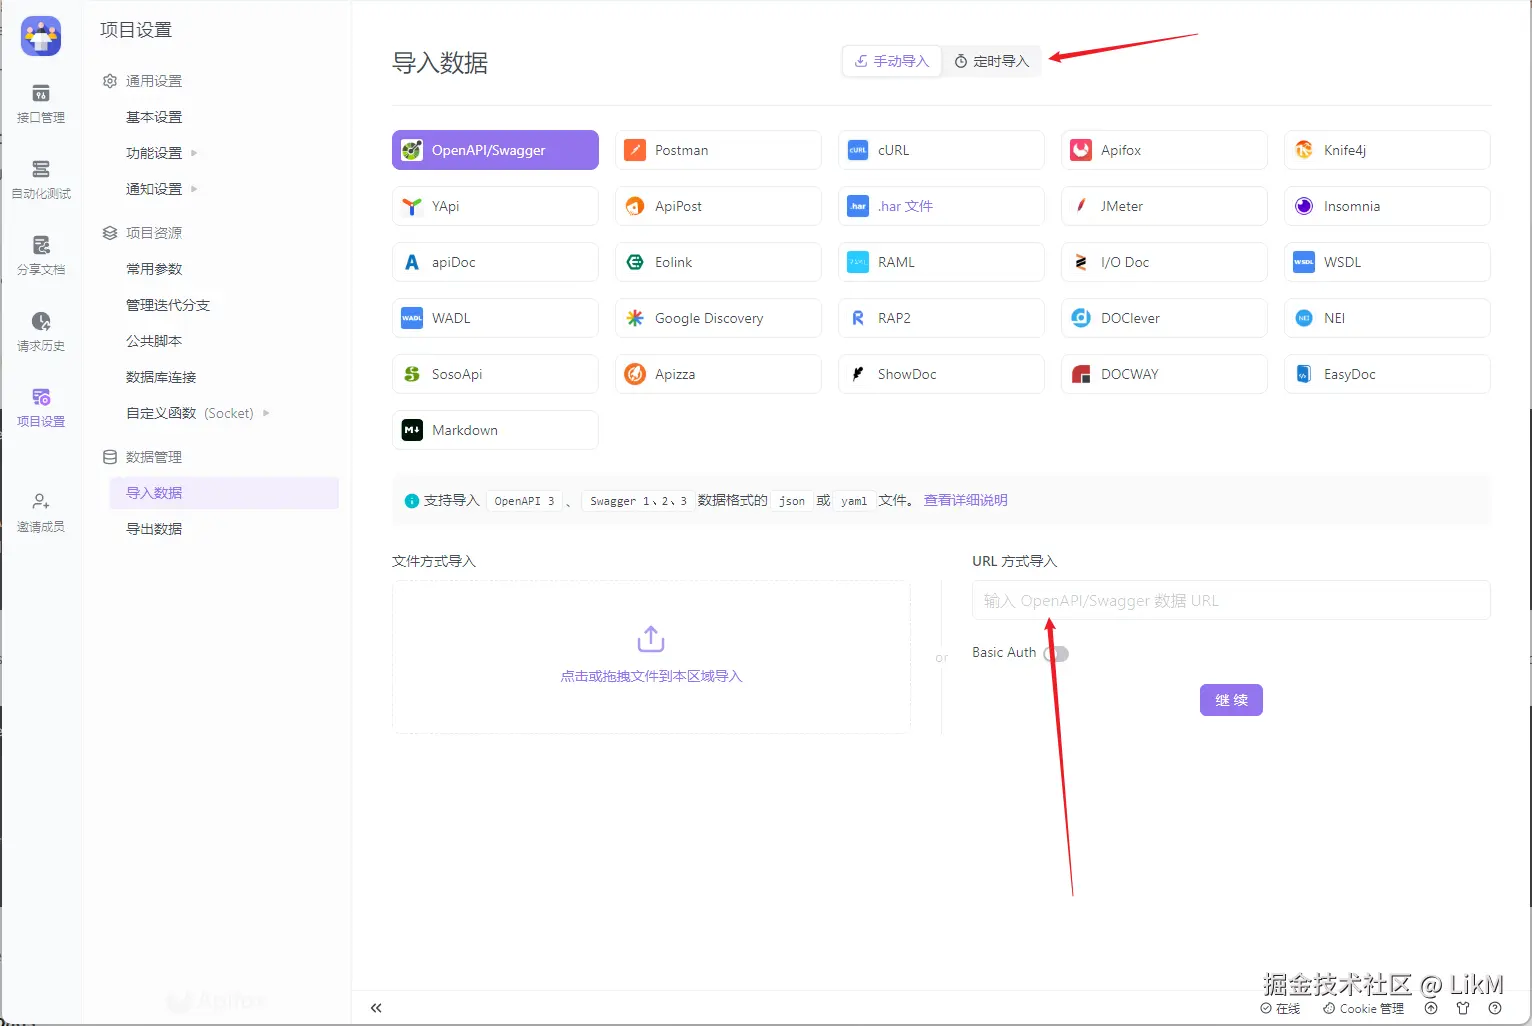Viewport: 1532px width, 1026px height.
Task: Select I/O Doc import format
Action: click(1164, 262)
